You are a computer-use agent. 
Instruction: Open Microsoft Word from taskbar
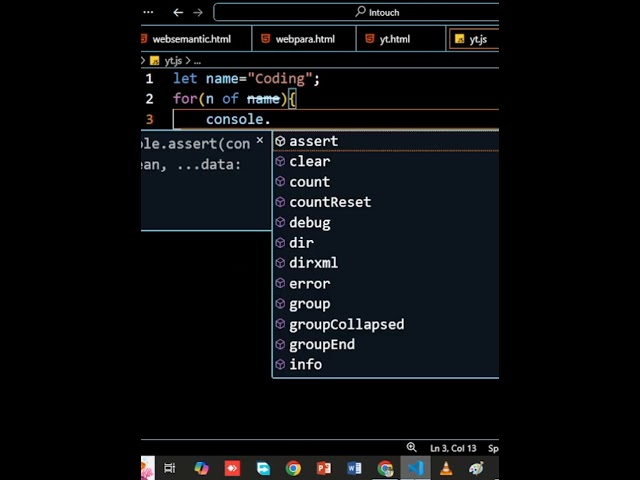(x=354, y=468)
